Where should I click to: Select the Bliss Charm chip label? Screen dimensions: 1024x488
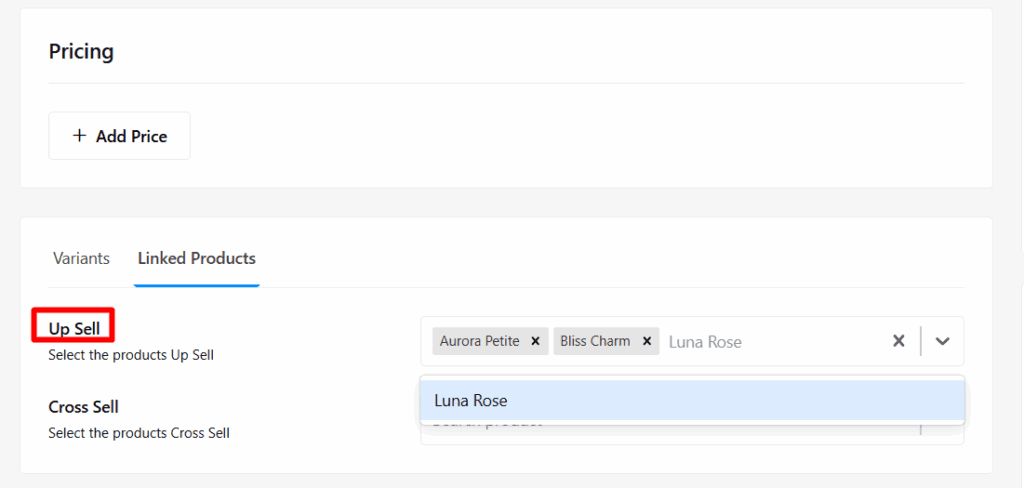(x=595, y=341)
